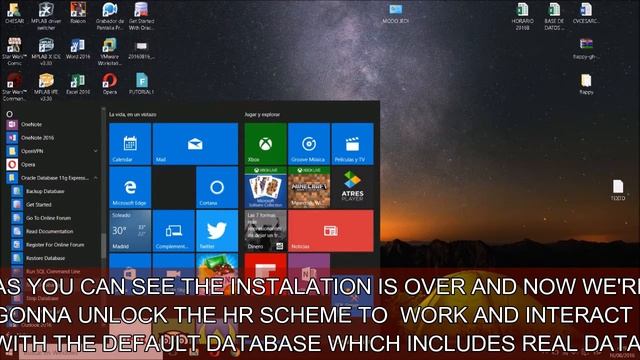Open the Groove Música tile
This screenshot has width=640, height=360.
309,144
